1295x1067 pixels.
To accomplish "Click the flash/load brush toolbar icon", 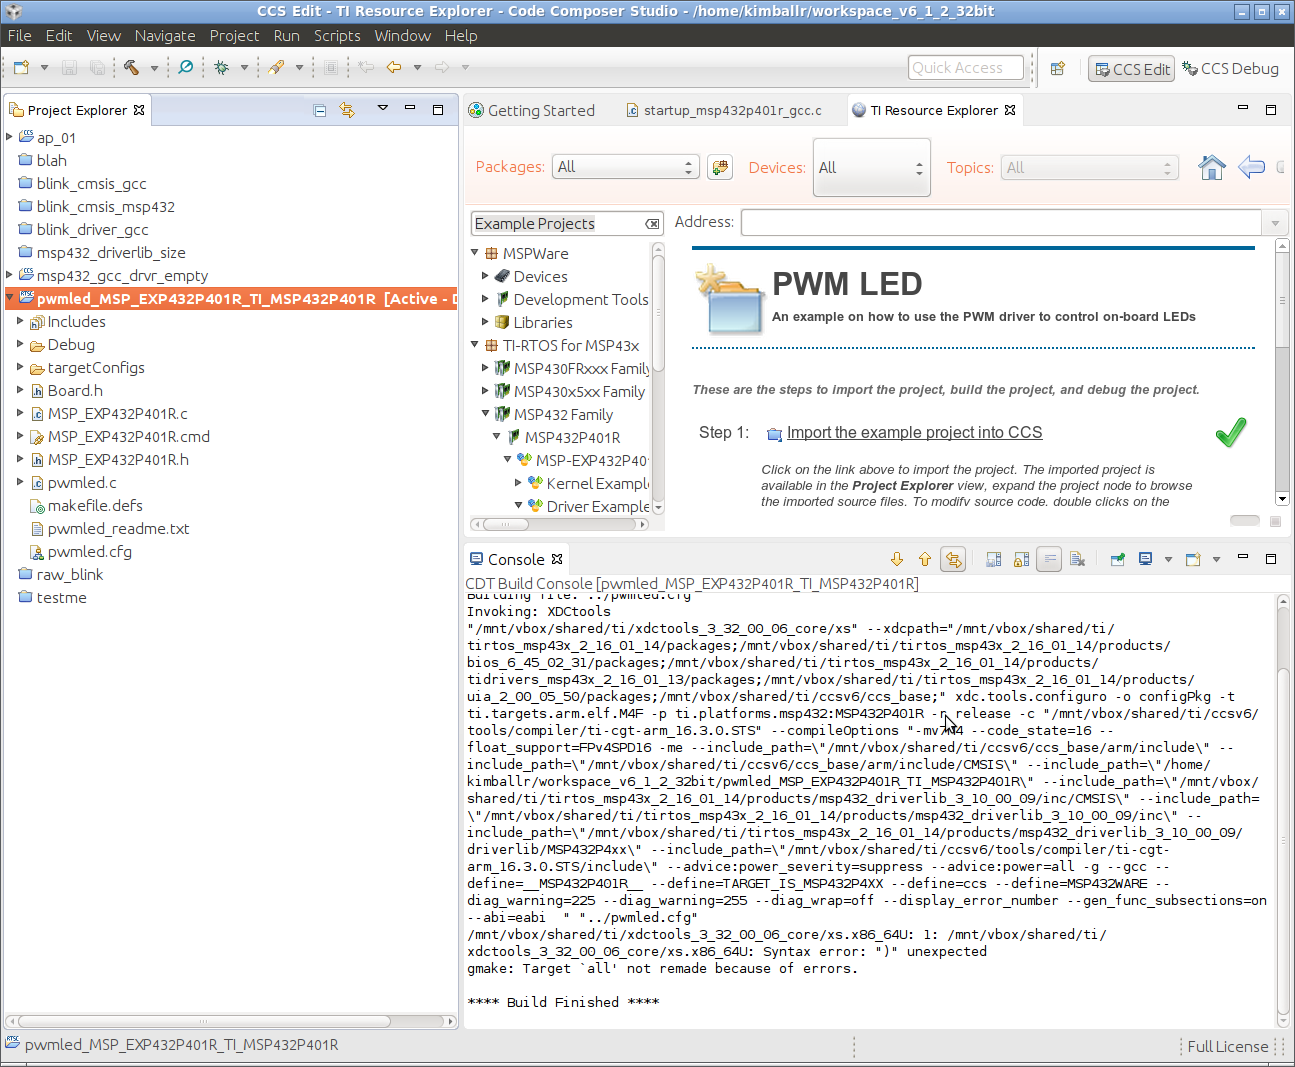I will [276, 68].
